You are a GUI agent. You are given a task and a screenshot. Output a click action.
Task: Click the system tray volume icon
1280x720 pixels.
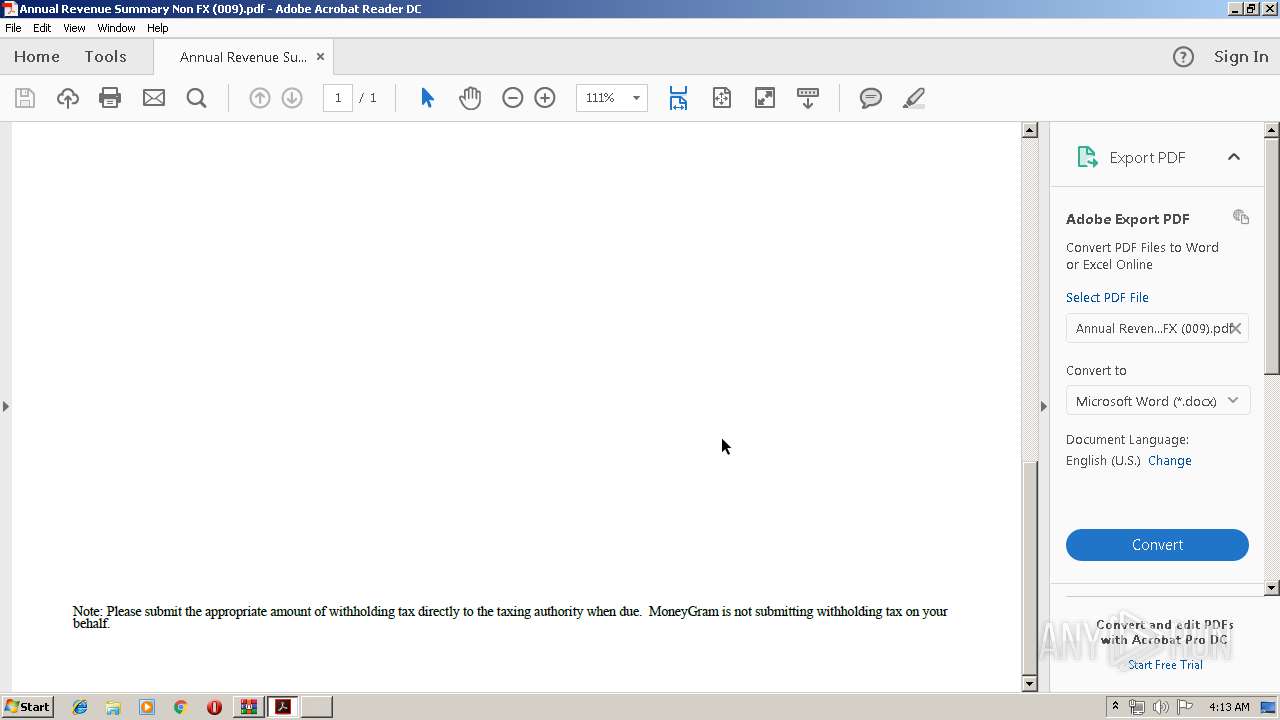pyautogui.click(x=1160, y=707)
